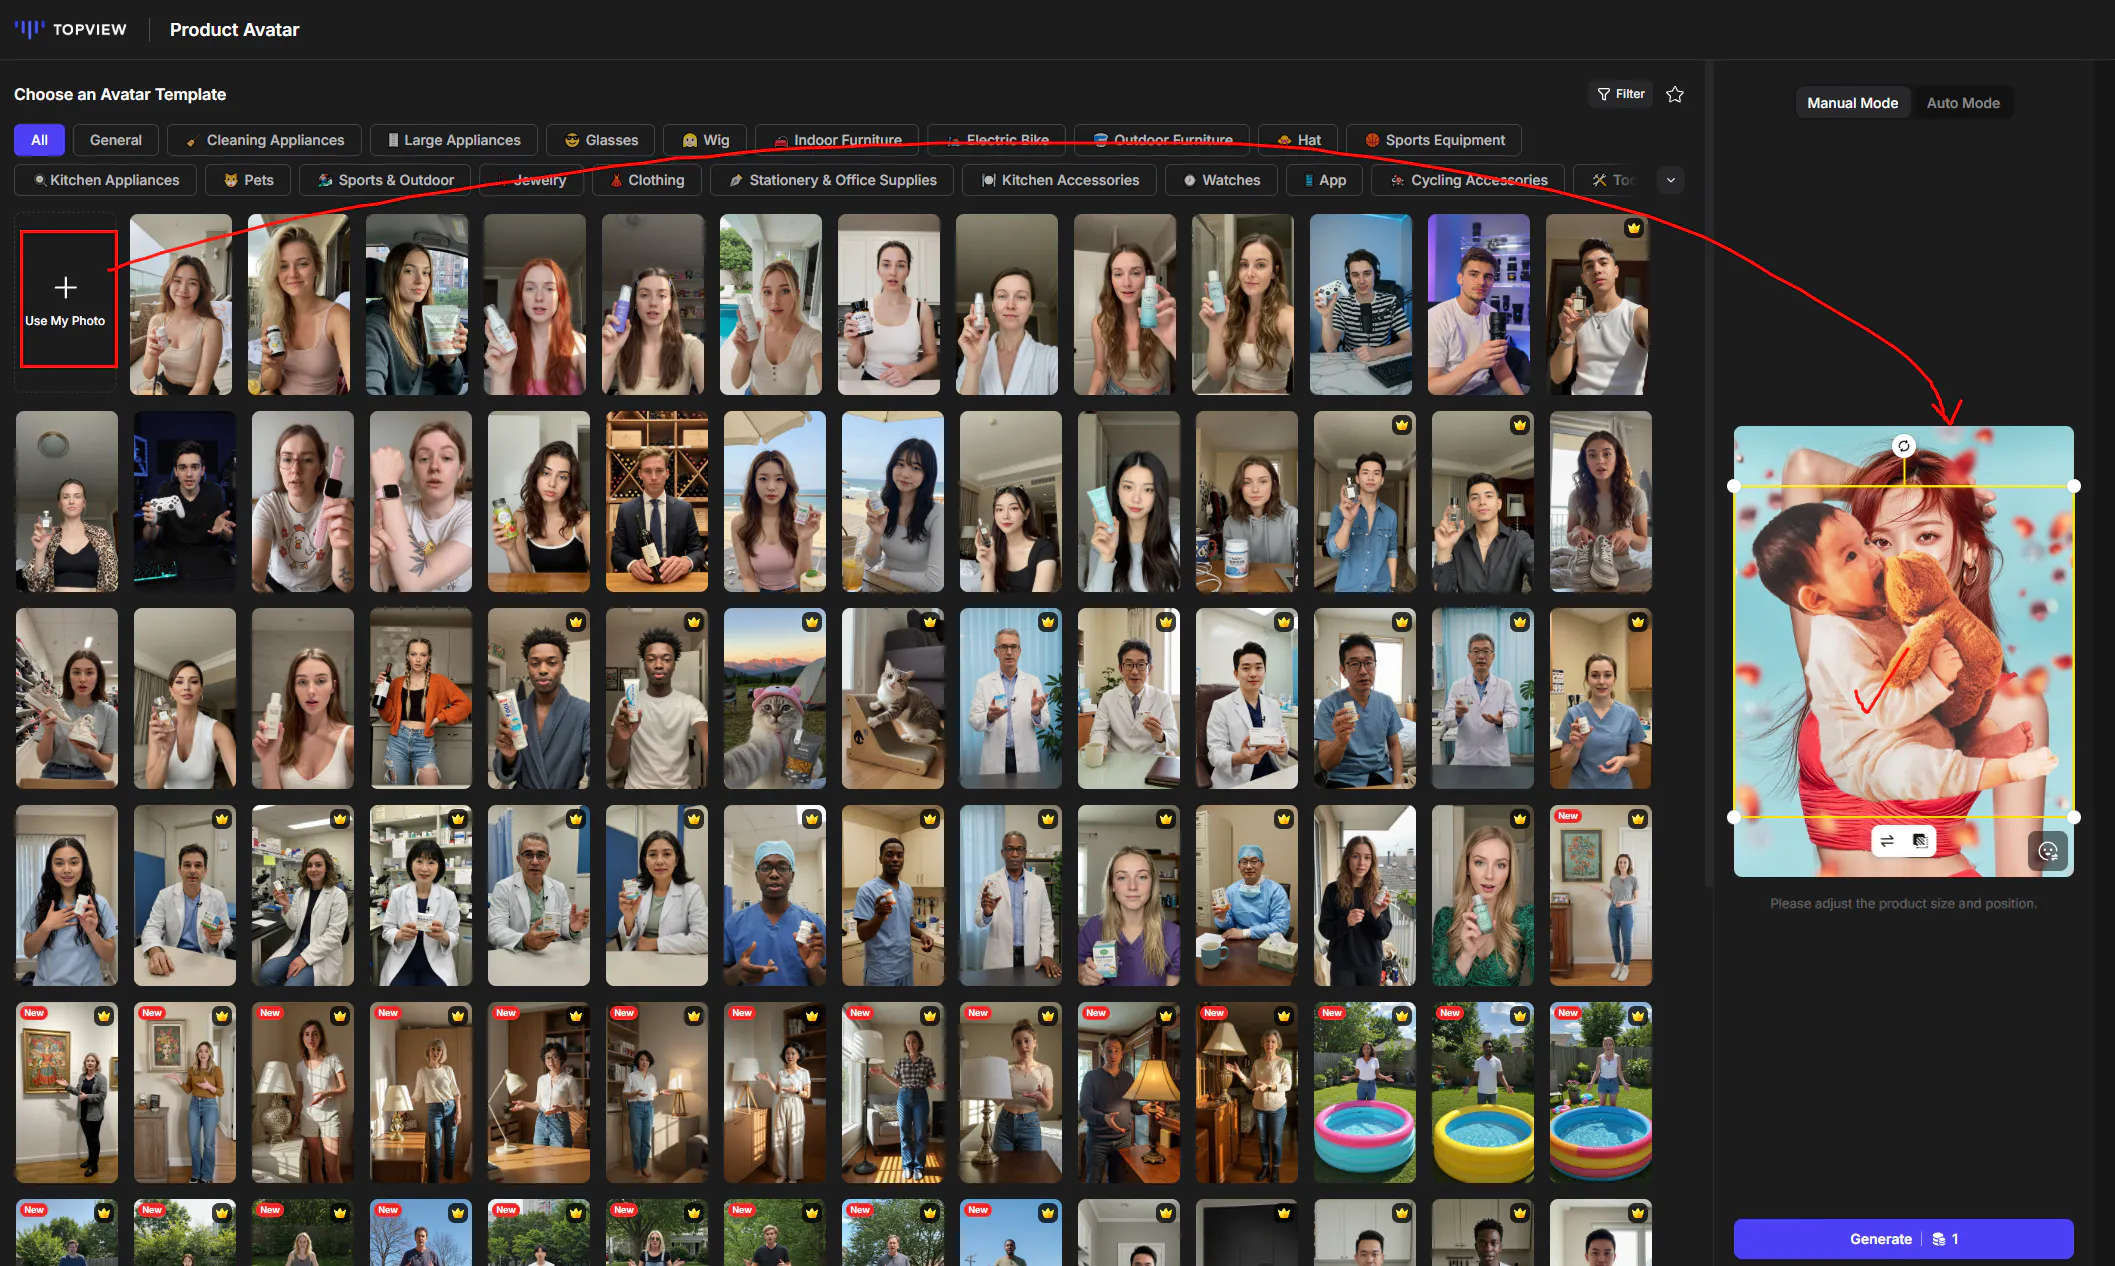
Task: Select the Watches category tag
Action: point(1221,180)
